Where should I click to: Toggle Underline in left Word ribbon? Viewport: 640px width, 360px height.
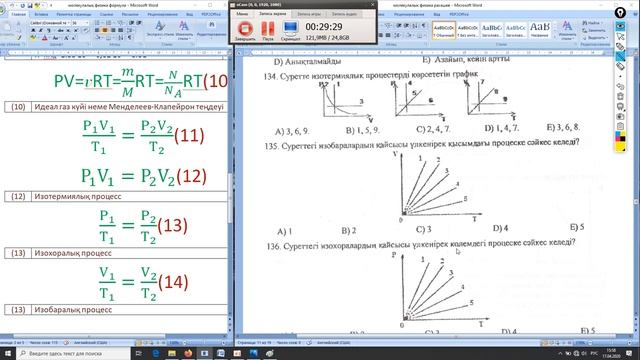pyautogui.click(x=49, y=30)
